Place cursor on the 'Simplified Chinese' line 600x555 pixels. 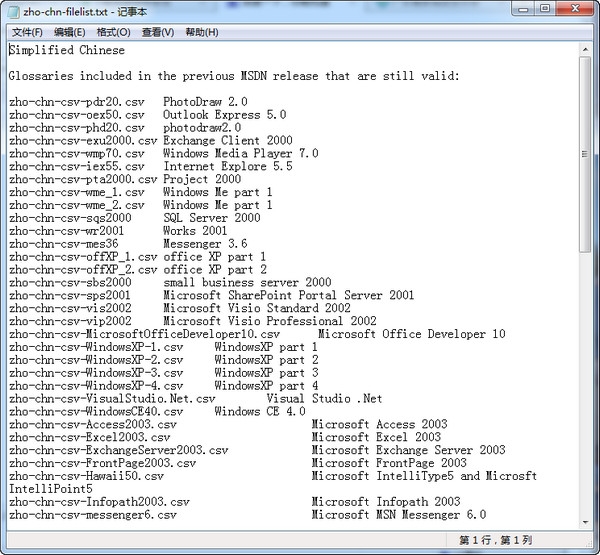67,50
